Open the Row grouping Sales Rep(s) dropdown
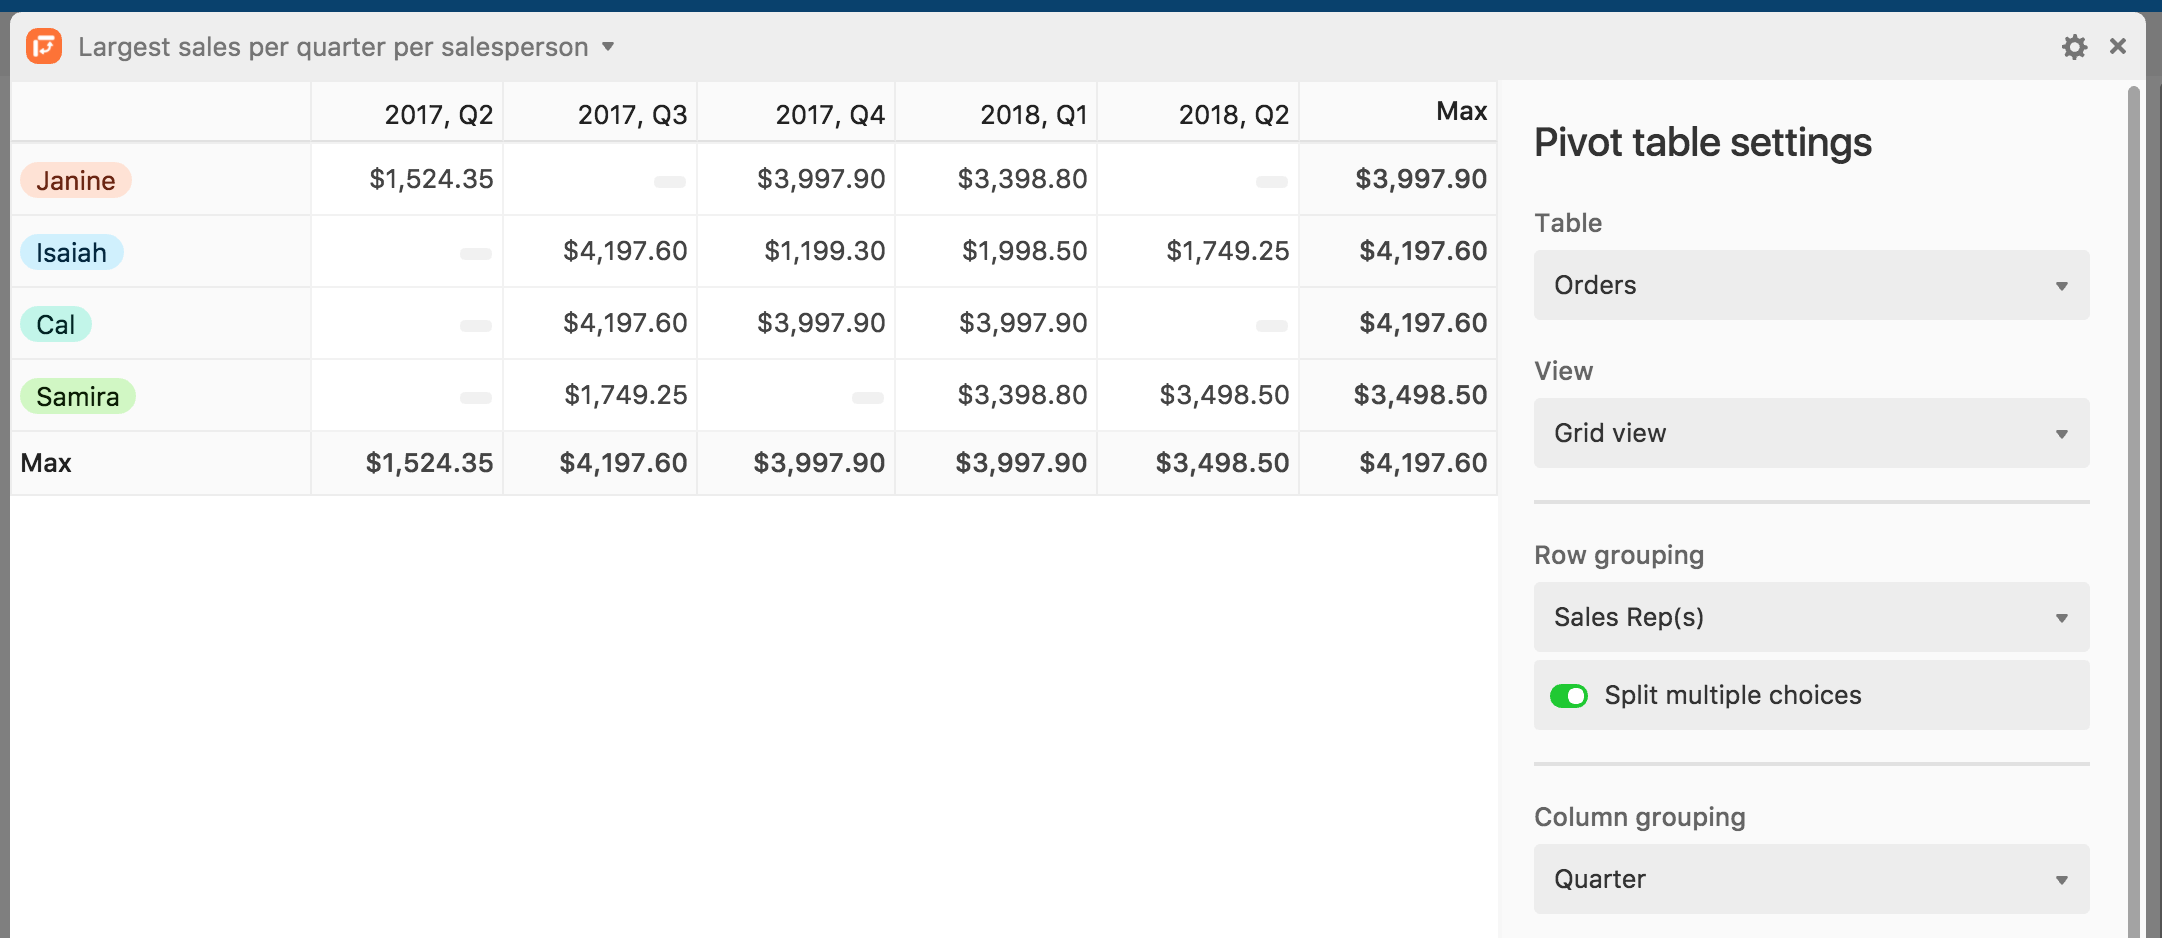The image size is (2162, 938). [x=1811, y=617]
